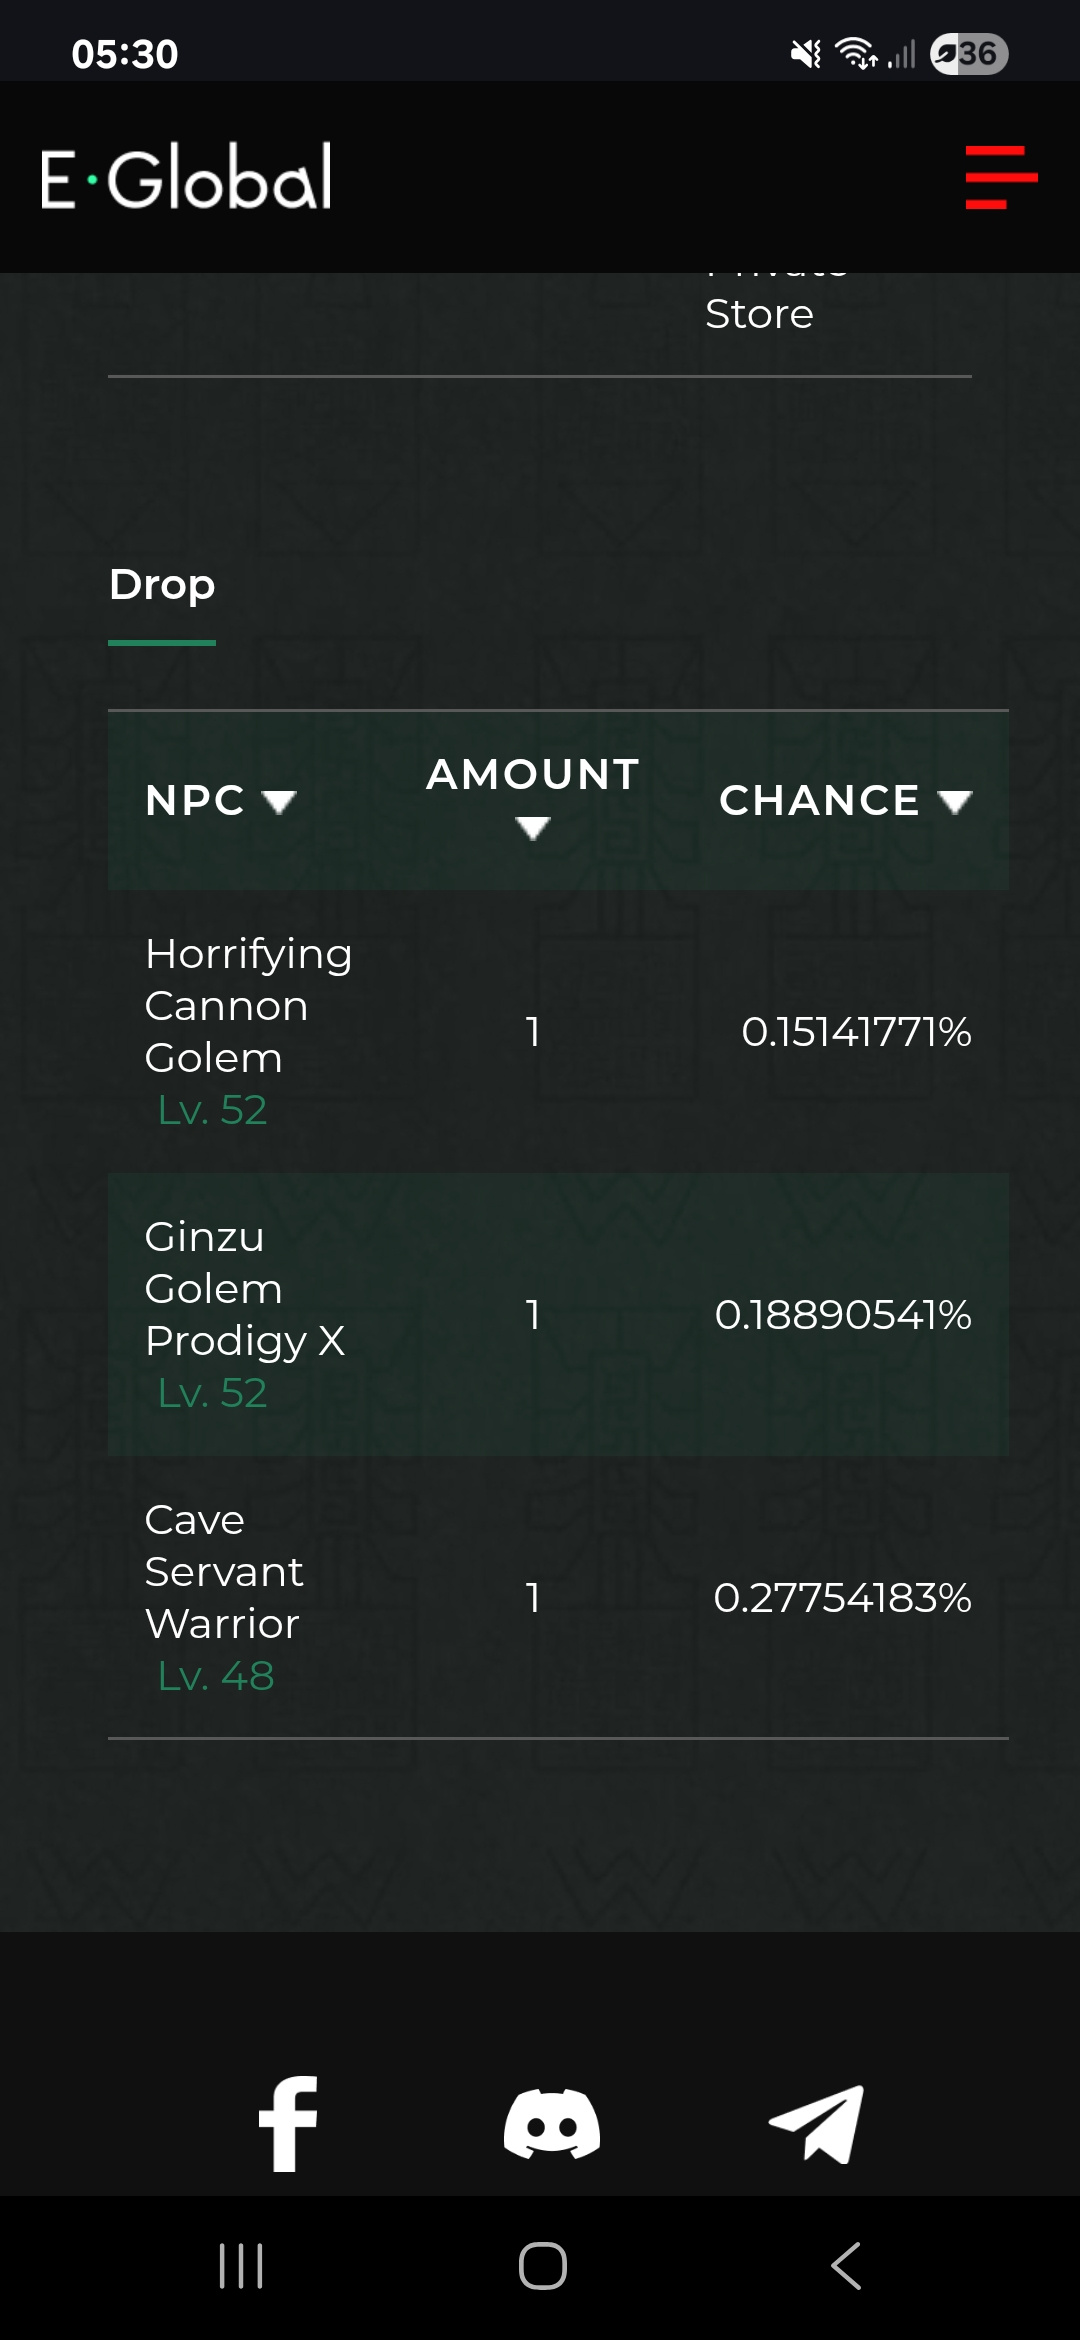The height and width of the screenshot is (2340, 1080).
Task: Open the Discord server icon
Action: (552, 2124)
